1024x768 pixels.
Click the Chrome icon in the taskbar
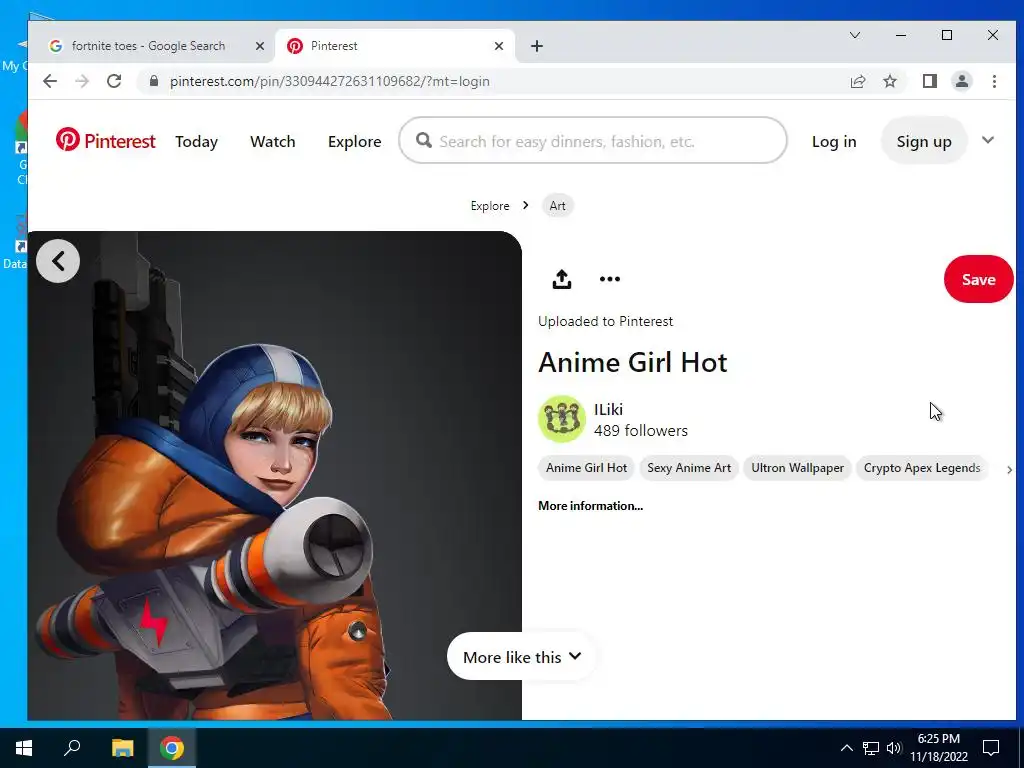[x=172, y=748]
